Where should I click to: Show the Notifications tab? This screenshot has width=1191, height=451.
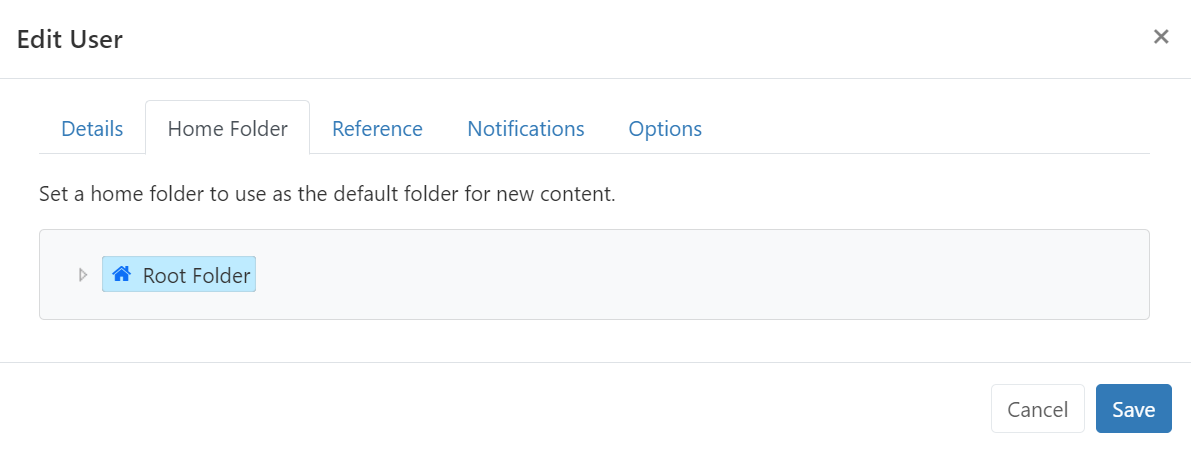pyautogui.click(x=526, y=129)
